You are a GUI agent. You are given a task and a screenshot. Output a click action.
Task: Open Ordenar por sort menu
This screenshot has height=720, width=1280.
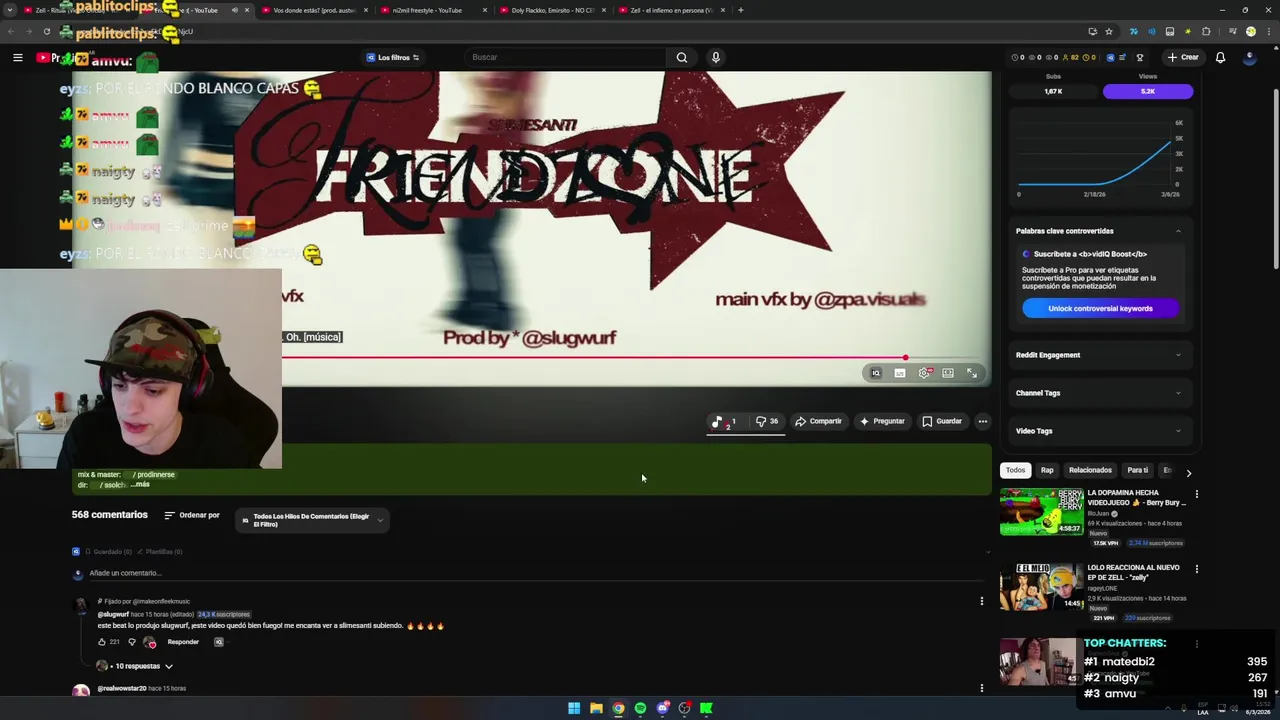192,516
